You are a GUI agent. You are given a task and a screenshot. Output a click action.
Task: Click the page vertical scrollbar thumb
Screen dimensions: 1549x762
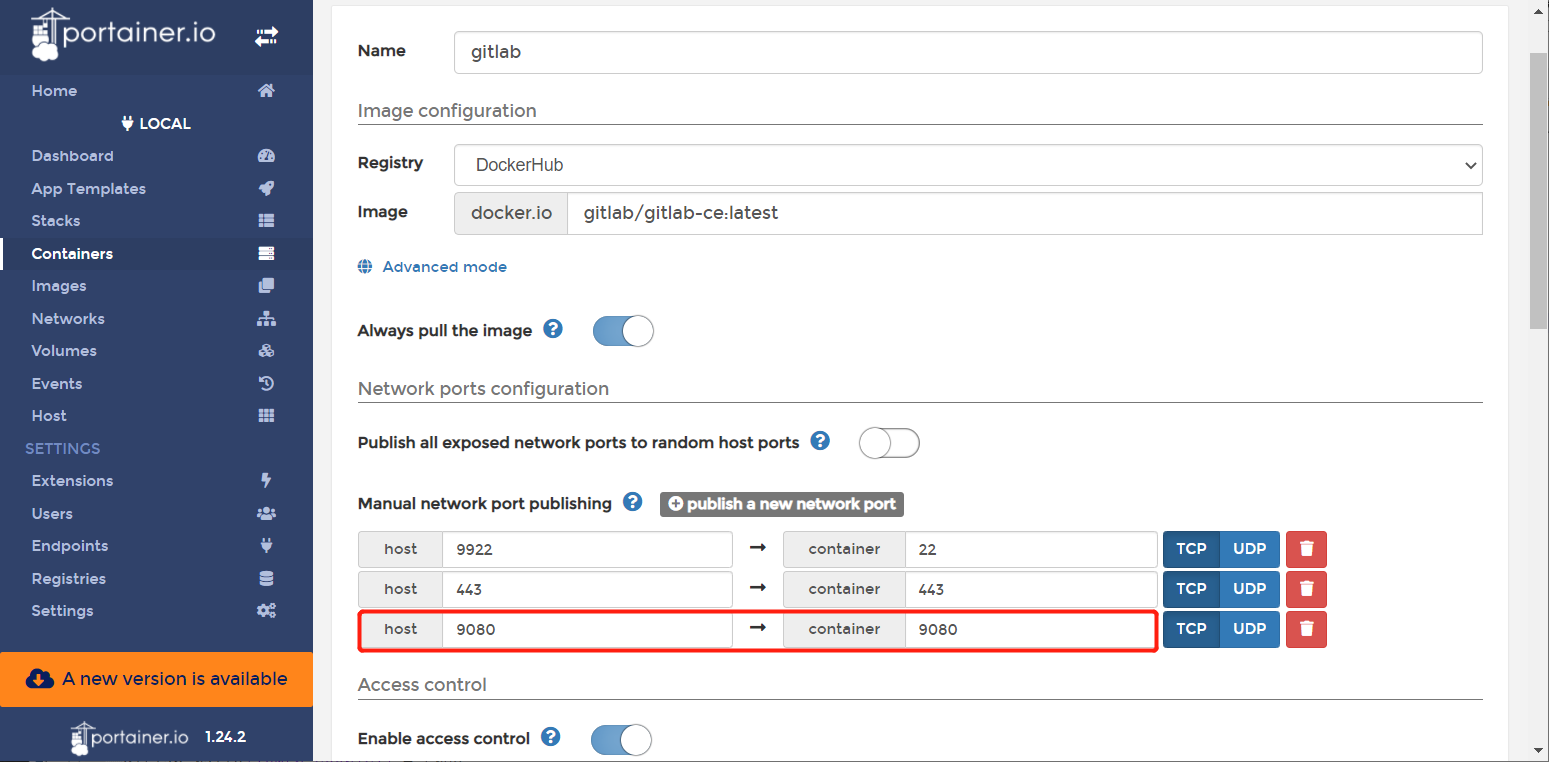click(x=1539, y=190)
